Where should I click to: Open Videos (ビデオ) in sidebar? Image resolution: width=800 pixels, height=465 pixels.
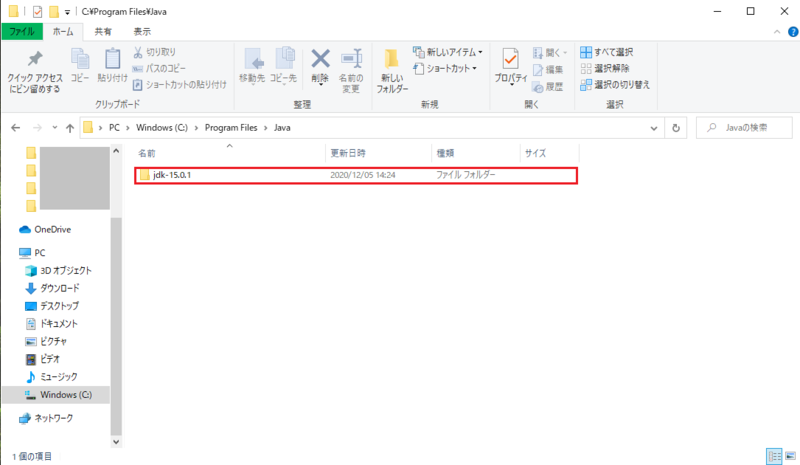[x=42, y=359]
